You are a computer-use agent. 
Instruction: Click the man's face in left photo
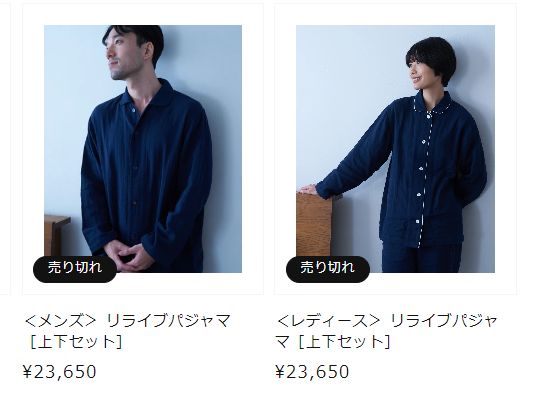tap(125, 56)
